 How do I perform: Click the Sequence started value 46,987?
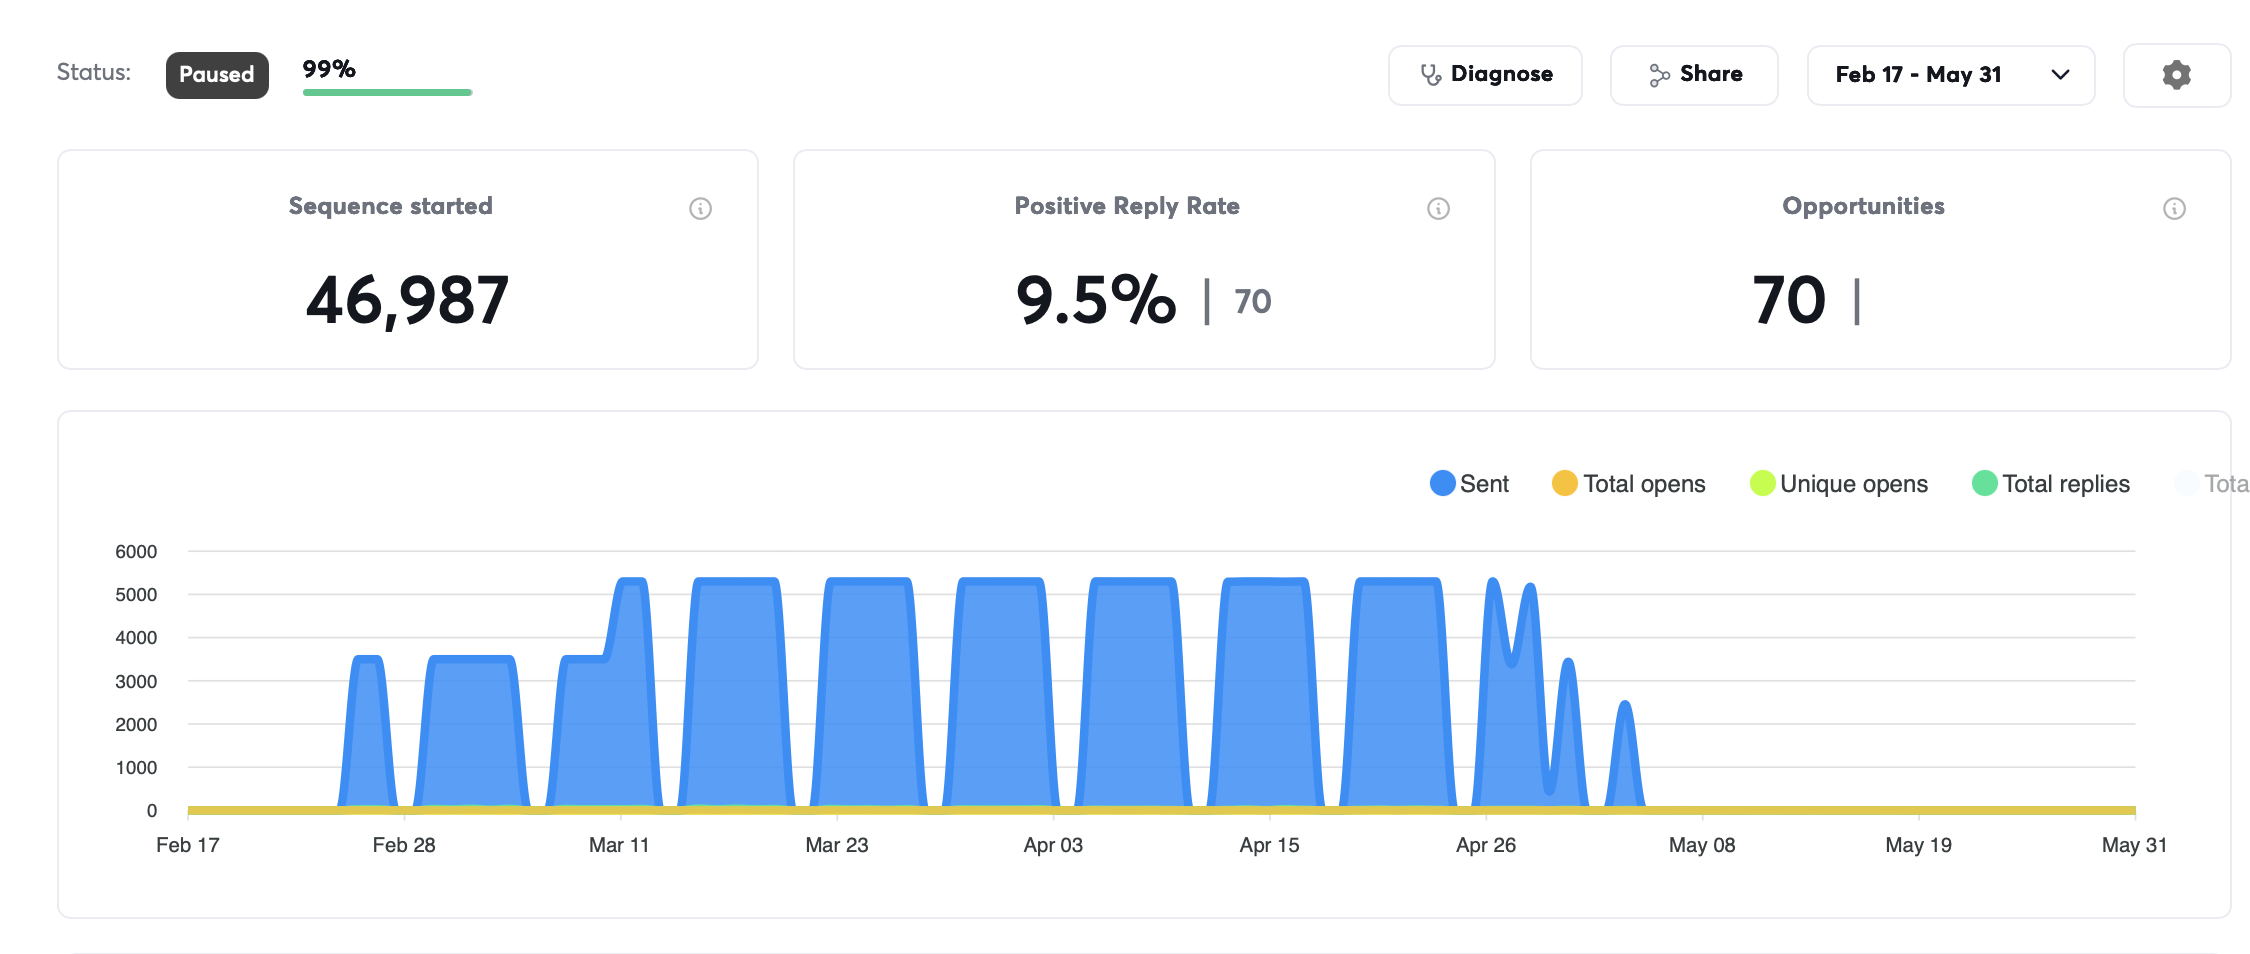pyautogui.click(x=408, y=300)
